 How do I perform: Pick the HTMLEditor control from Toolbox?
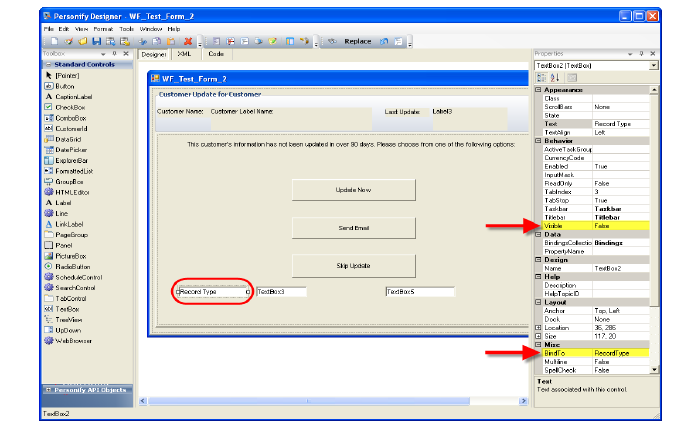click(x=72, y=191)
